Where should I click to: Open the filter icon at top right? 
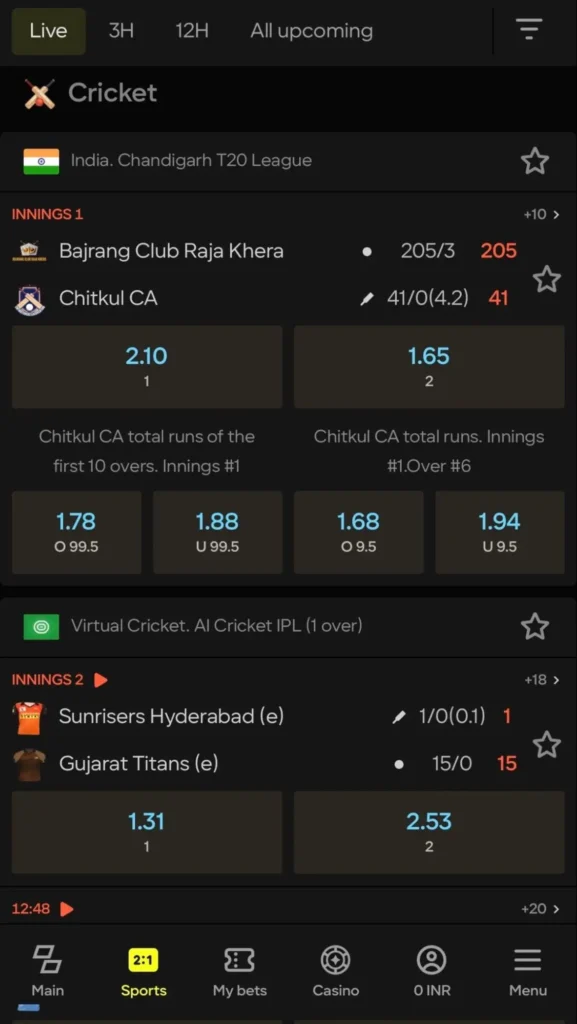pyautogui.click(x=529, y=30)
